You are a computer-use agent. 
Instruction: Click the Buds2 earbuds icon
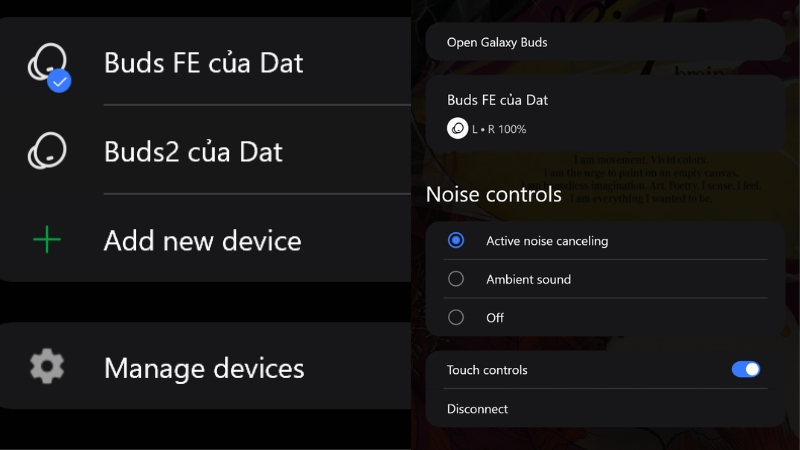47,151
